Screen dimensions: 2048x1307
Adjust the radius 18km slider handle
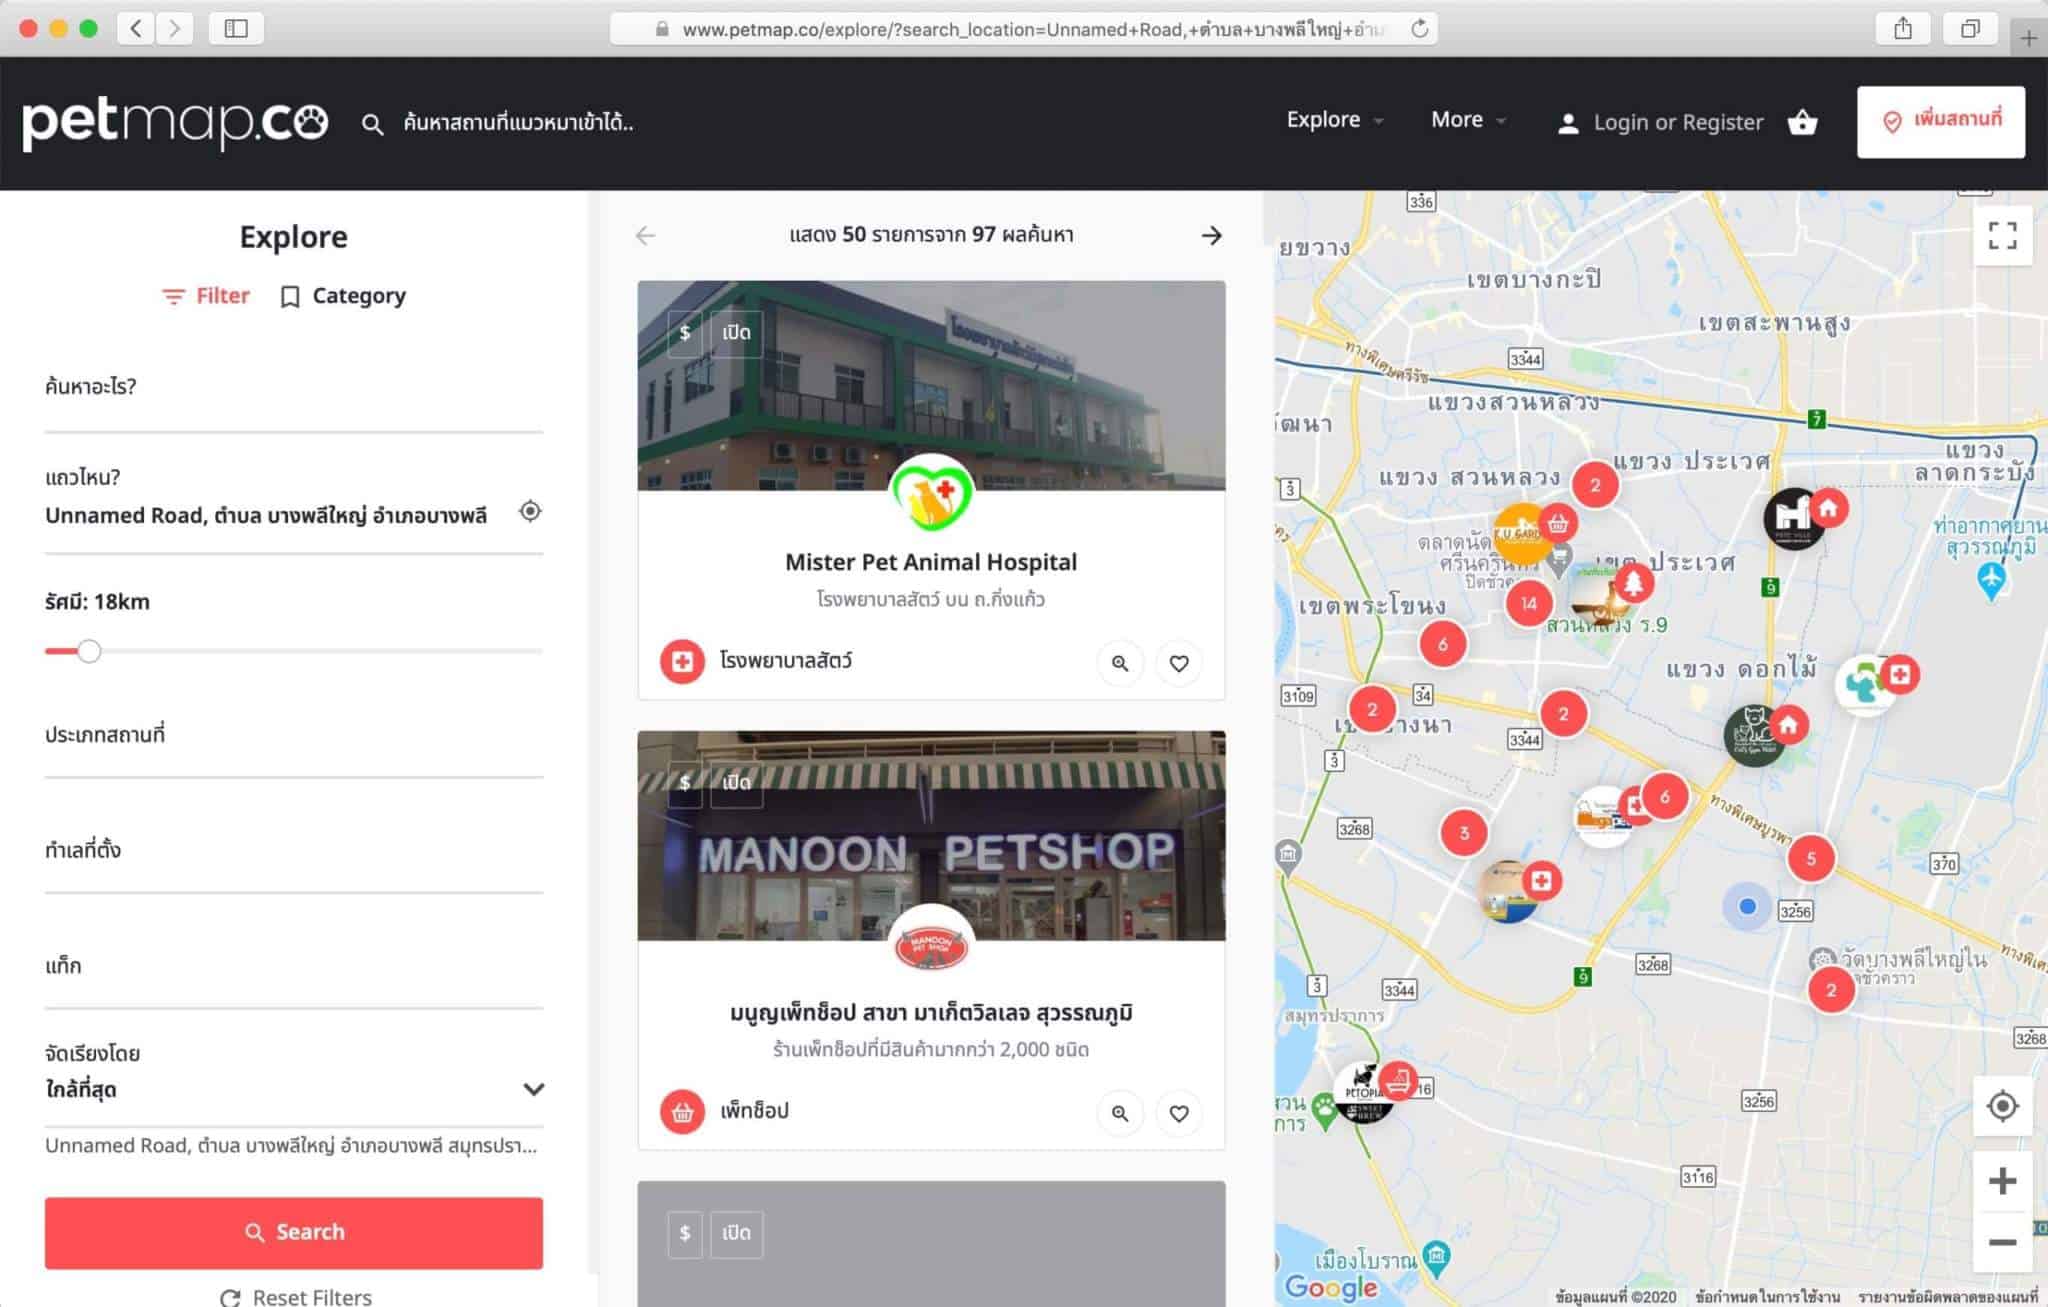[89, 651]
